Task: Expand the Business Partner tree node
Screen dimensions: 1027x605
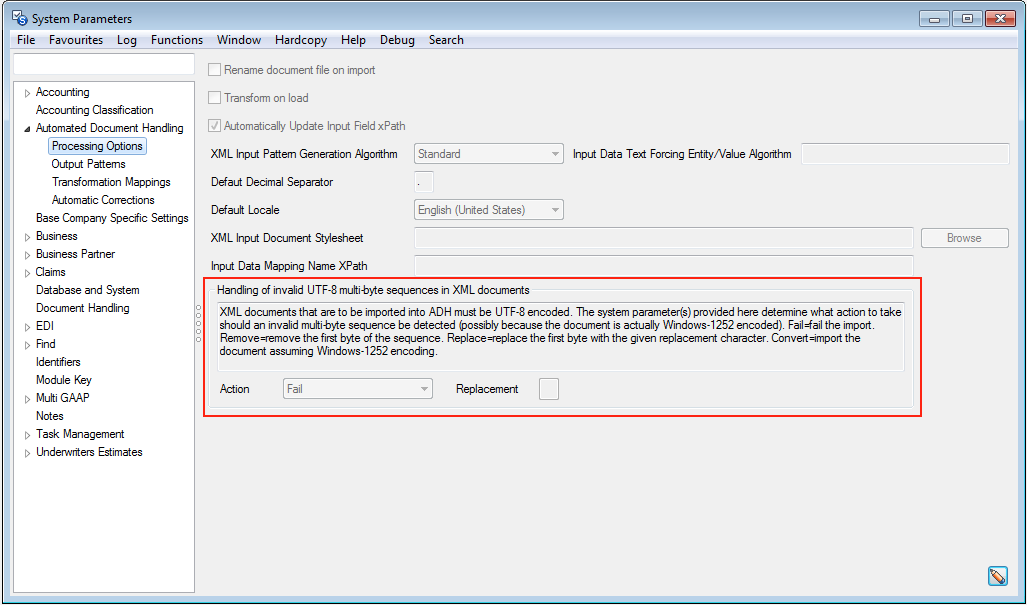Action: click(x=27, y=255)
